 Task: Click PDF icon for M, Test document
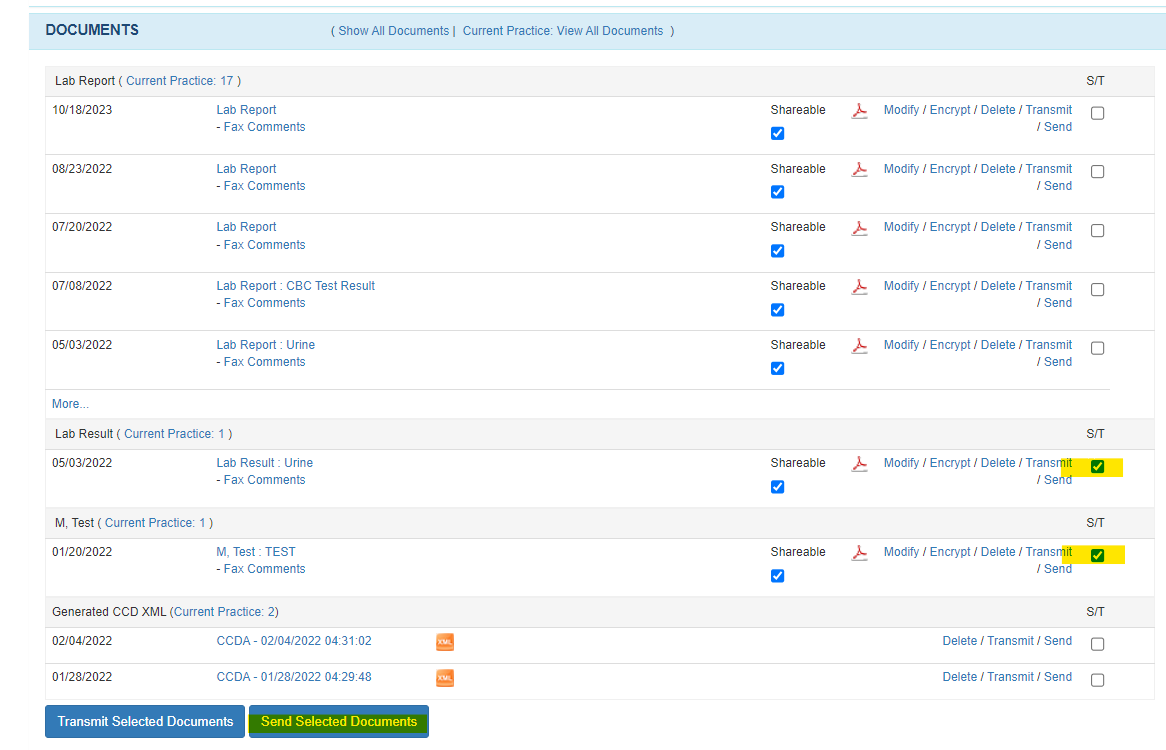pyautogui.click(x=859, y=553)
